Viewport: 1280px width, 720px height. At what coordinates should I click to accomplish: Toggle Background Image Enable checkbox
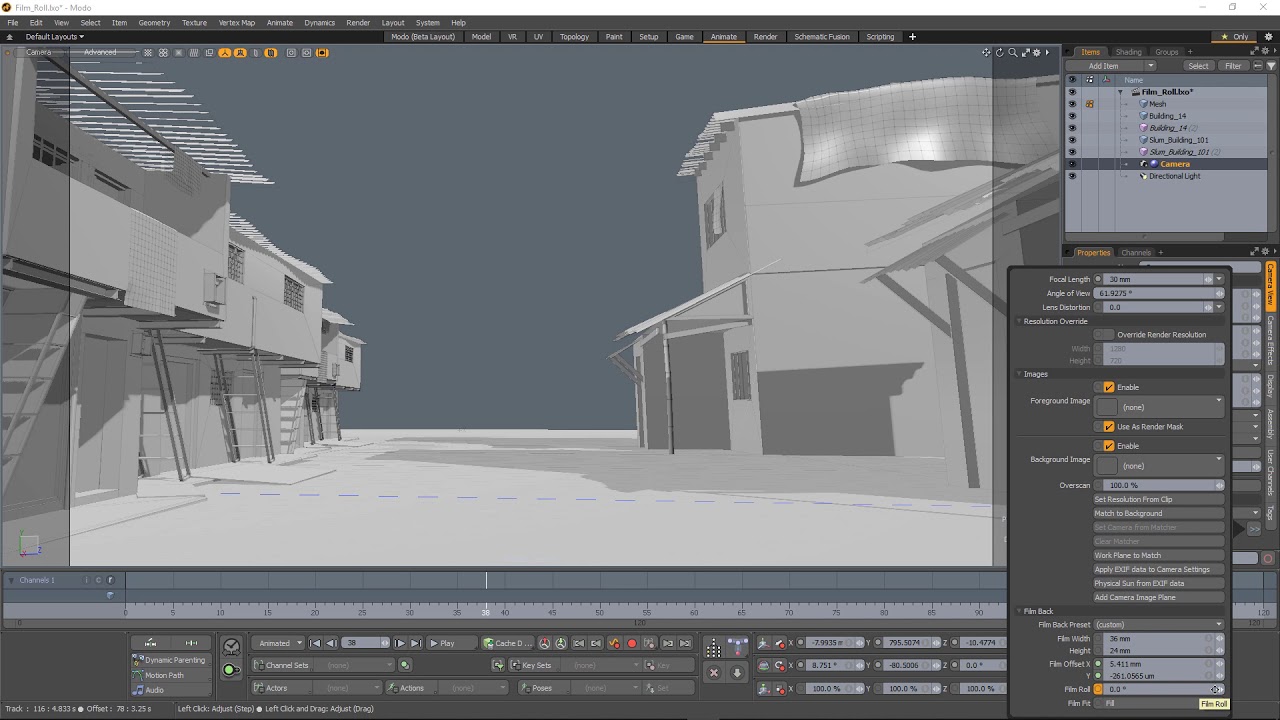[x=1108, y=446]
